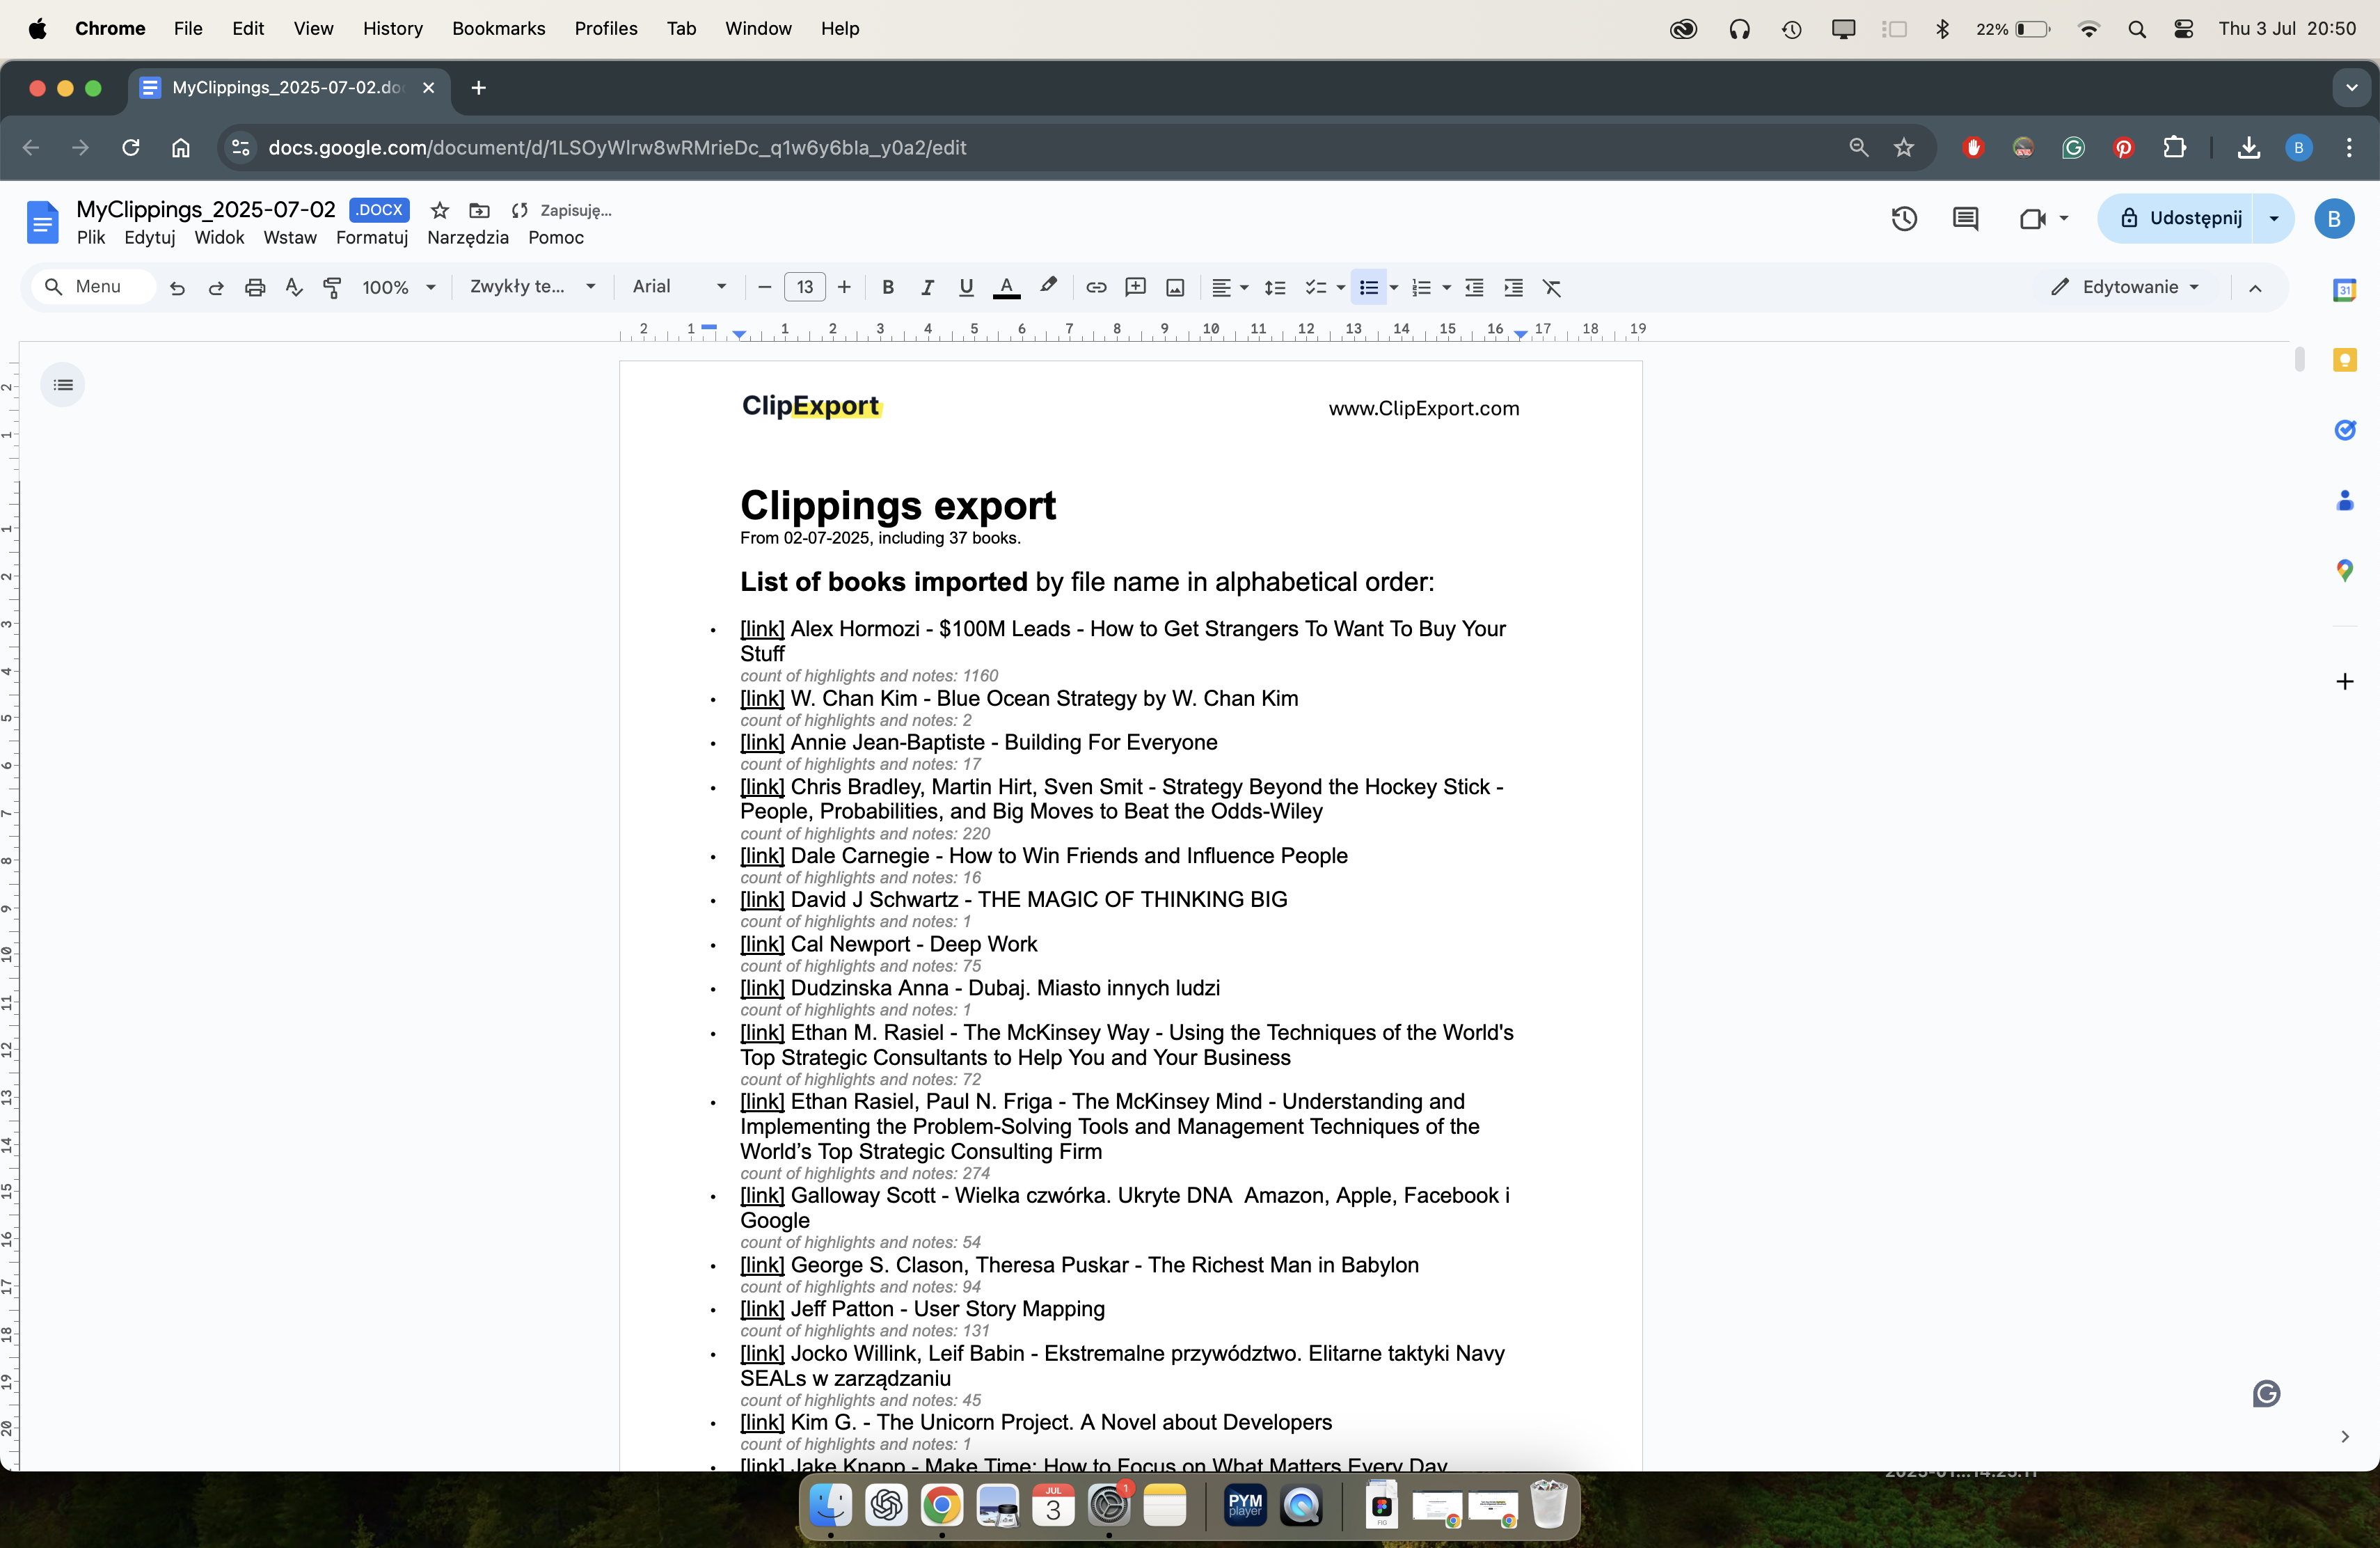
Task: Click the Menu search box in toolbar
Action: click(93, 287)
